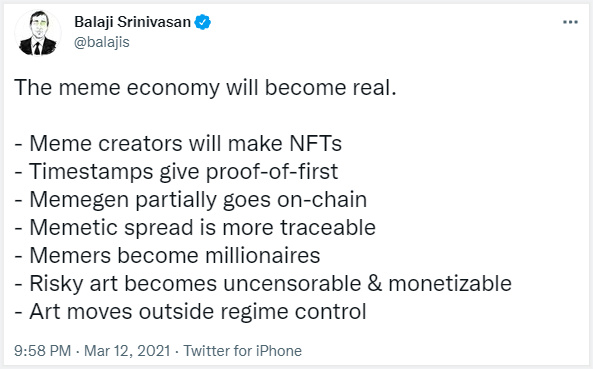The image size is (593, 369).
Task: Click the sentence 'The meme economy will become real.'
Action: tap(205, 88)
